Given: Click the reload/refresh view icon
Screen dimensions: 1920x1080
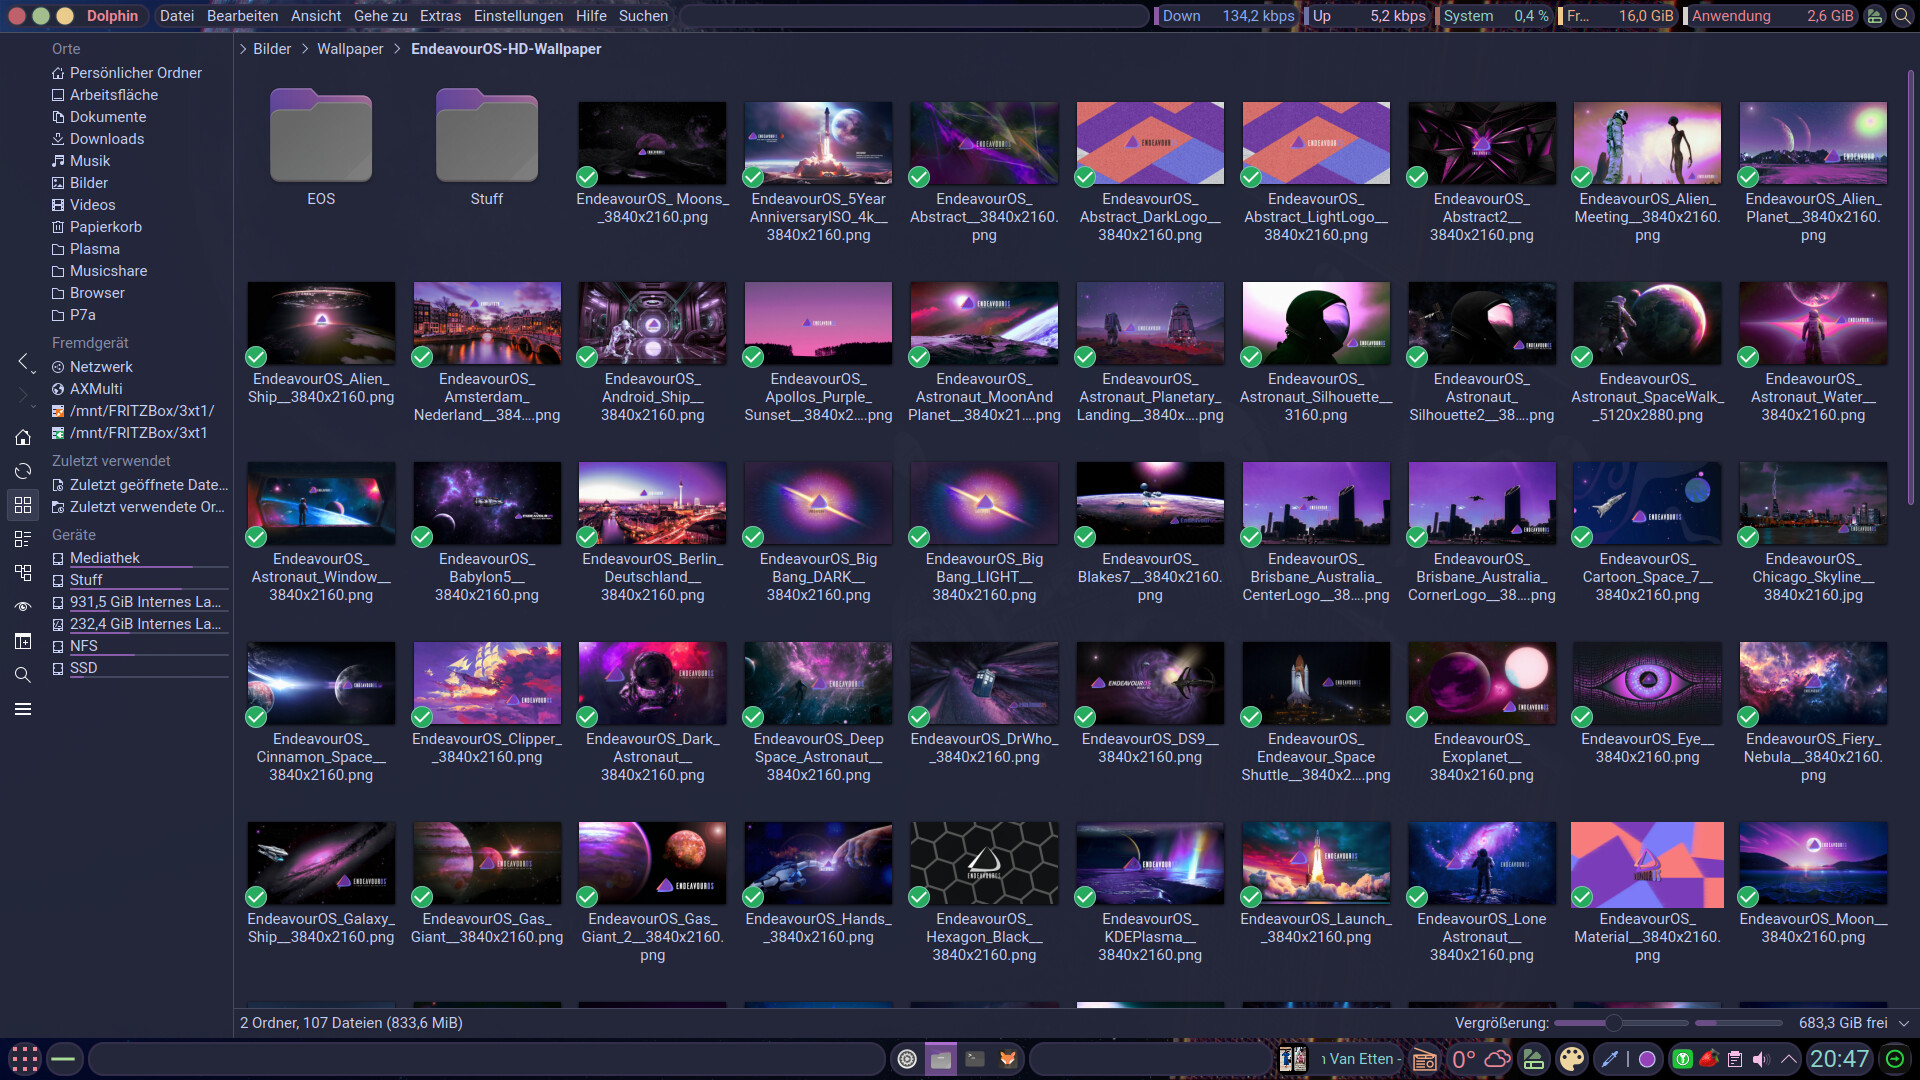Looking at the screenshot, I should [23, 471].
